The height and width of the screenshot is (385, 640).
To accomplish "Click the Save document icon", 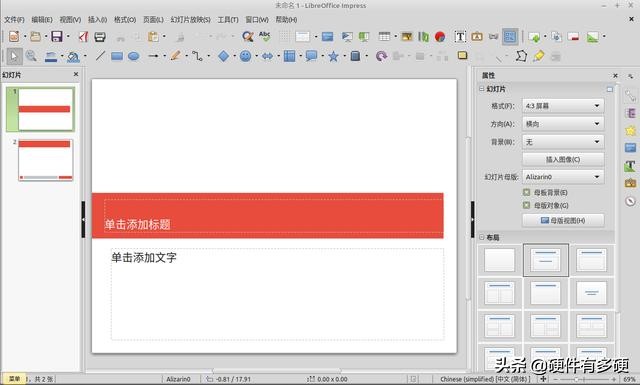I will click(x=57, y=36).
